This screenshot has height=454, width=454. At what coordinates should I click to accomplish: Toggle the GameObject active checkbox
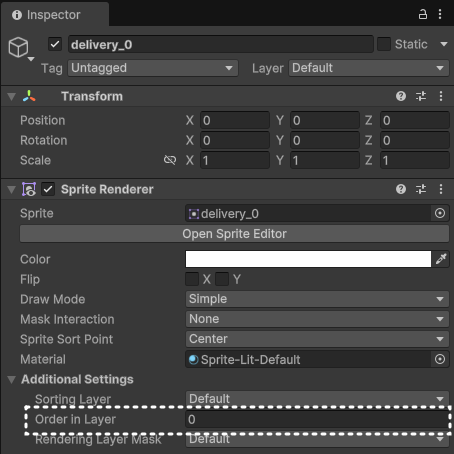(x=55, y=44)
